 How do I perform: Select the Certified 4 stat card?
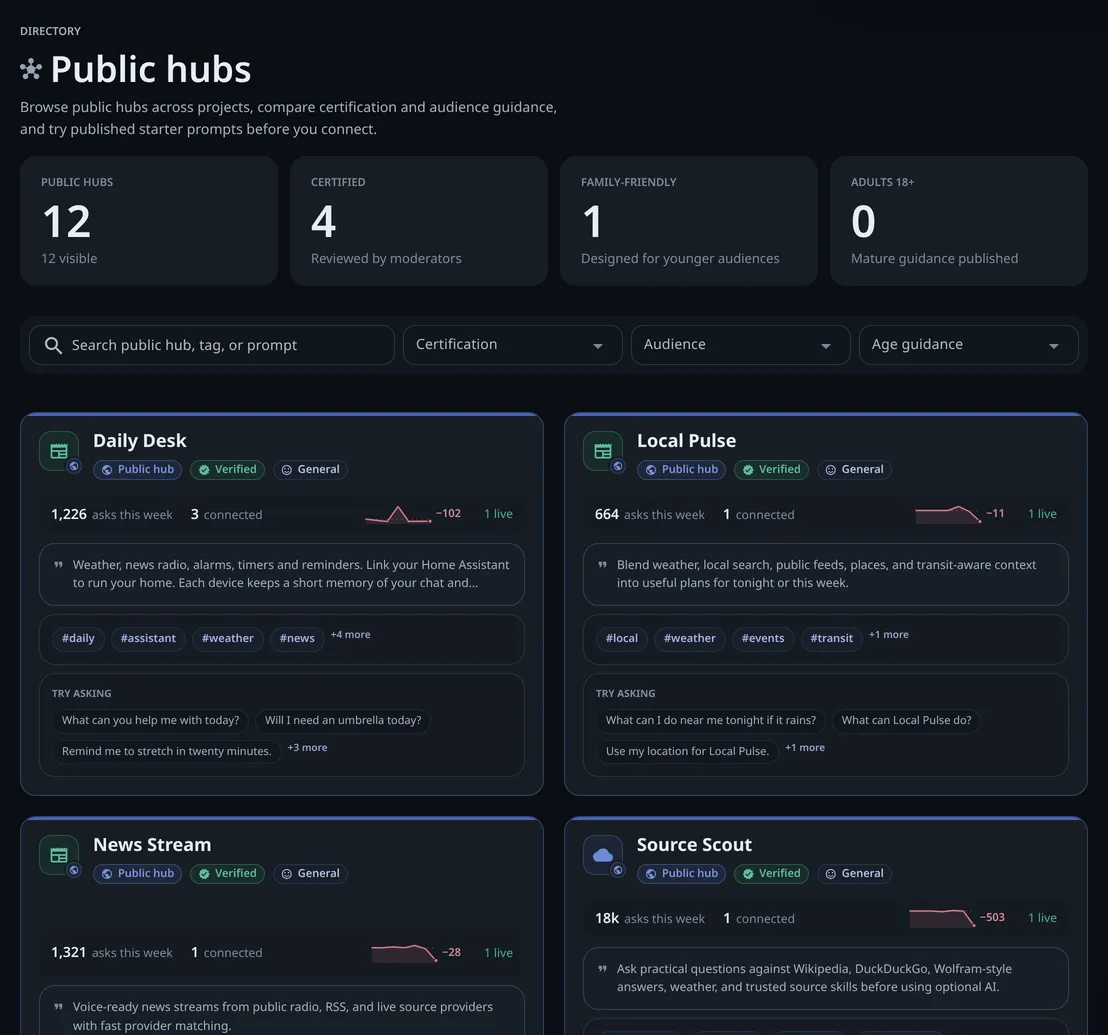pos(419,220)
